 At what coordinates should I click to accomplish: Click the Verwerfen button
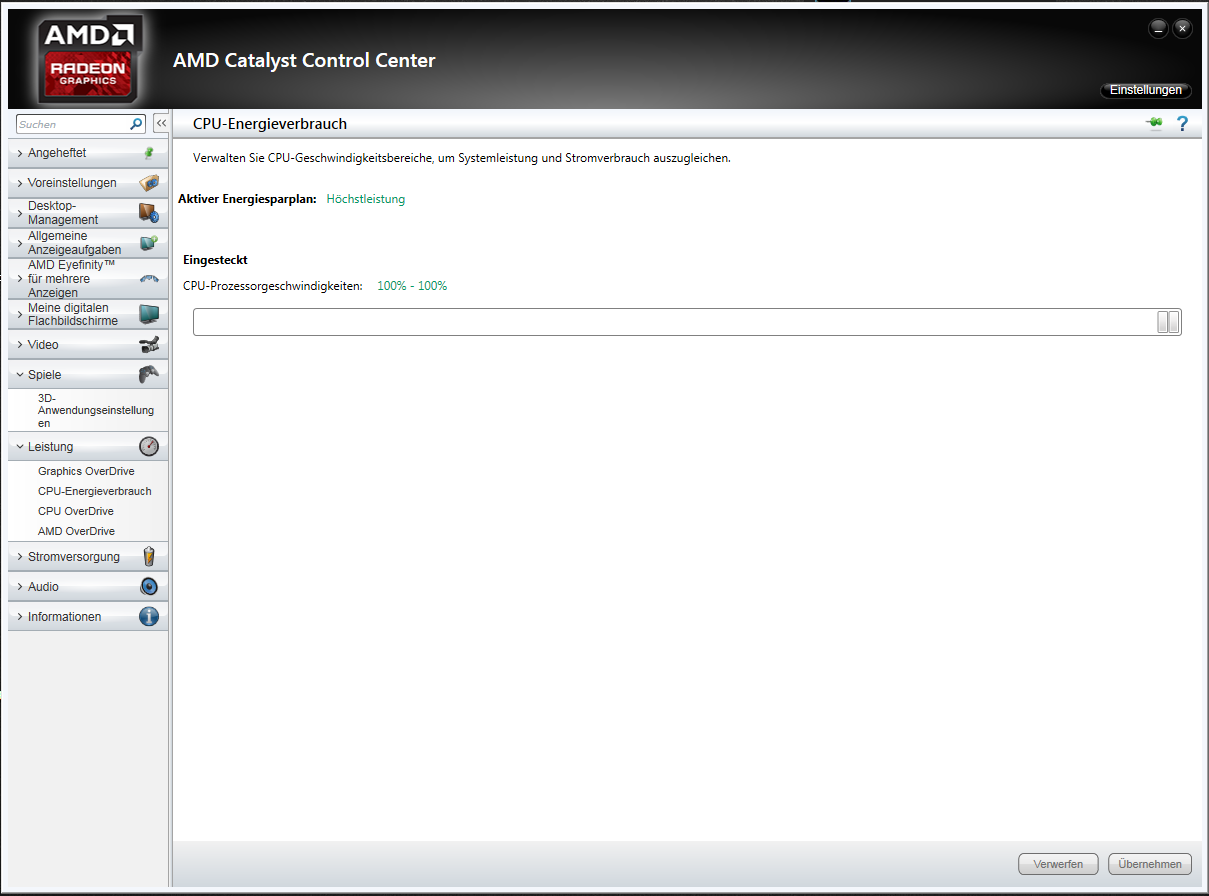tap(1058, 864)
